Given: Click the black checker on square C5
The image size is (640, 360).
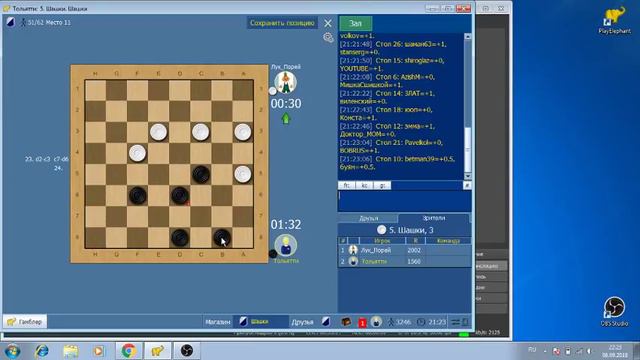Looking at the screenshot, I should point(201,174).
